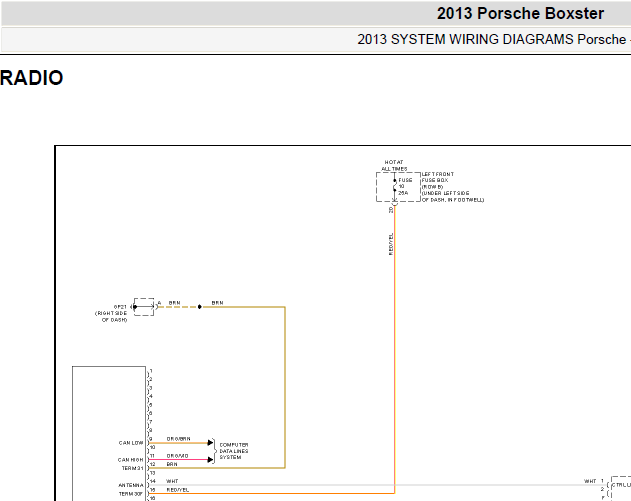
Task: Click the 'LEFT FRONT FUSE BOX' description text
Action: coord(452,187)
